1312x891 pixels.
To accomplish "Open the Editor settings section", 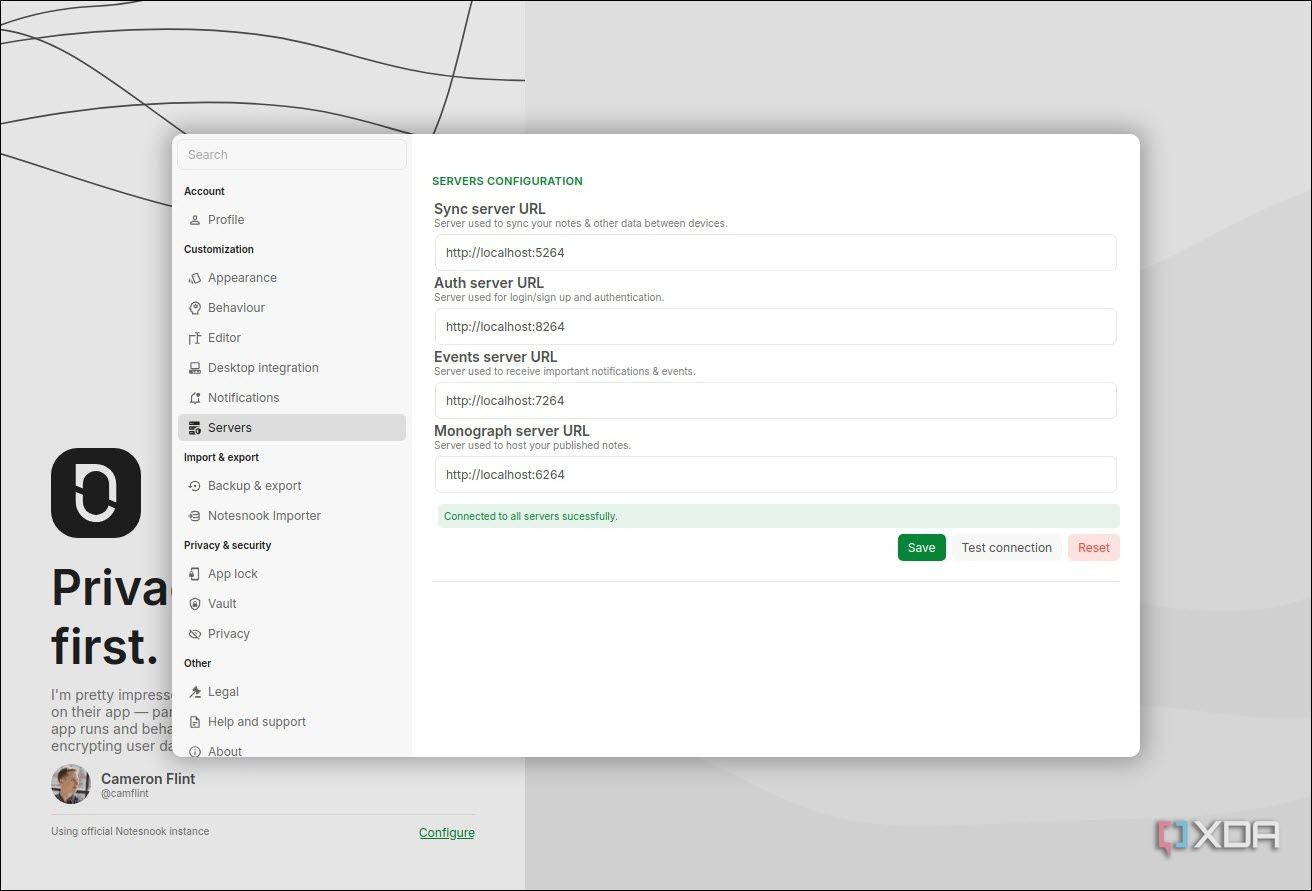I will (292, 338).
